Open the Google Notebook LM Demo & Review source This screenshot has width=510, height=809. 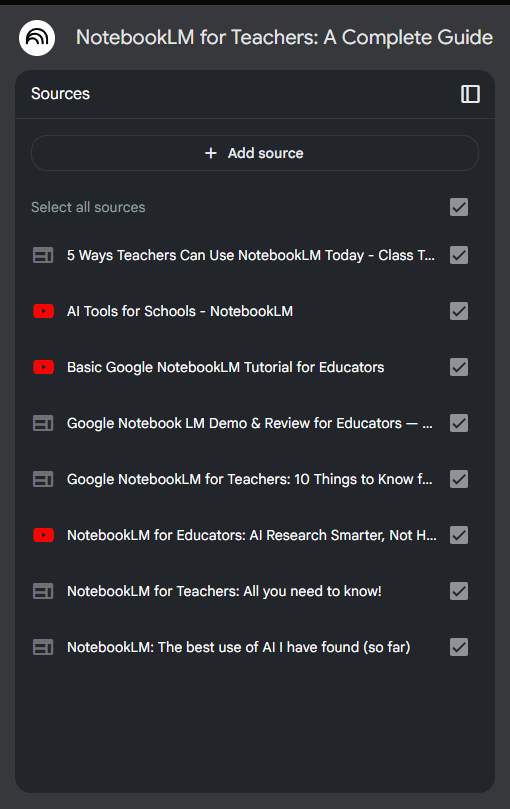pyautogui.click(x=250, y=424)
